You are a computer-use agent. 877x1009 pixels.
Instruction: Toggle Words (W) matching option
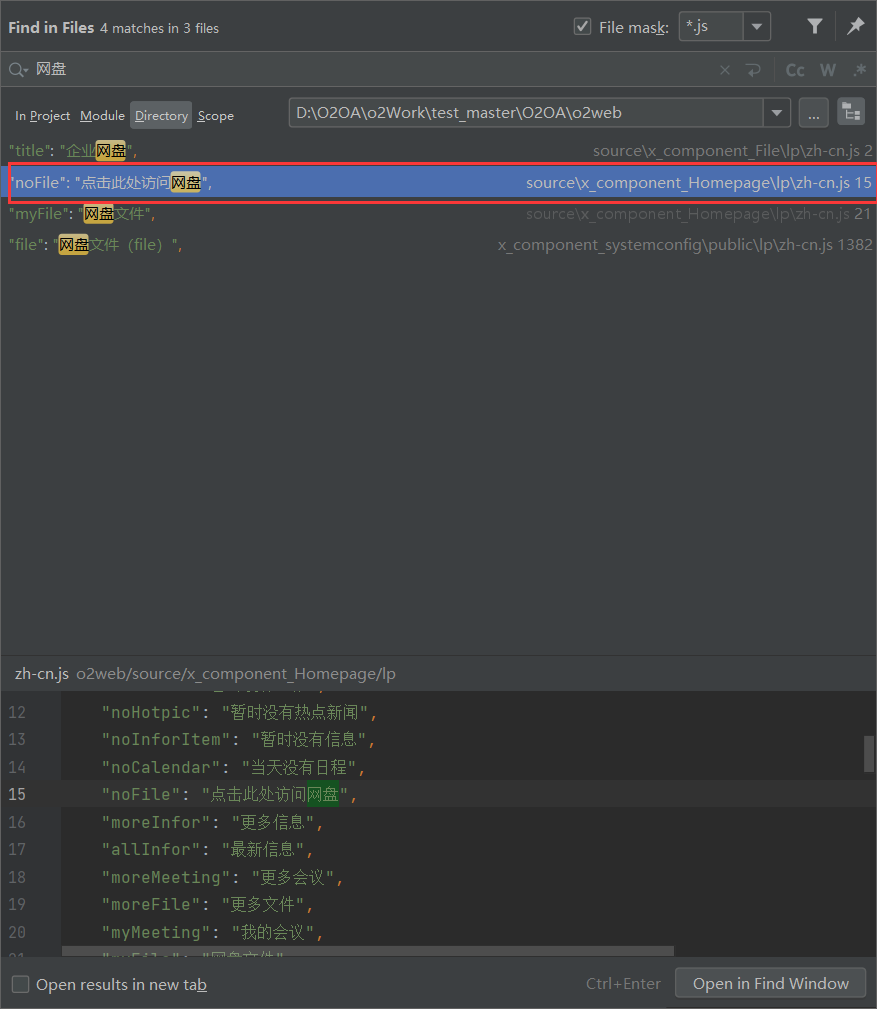click(x=828, y=70)
